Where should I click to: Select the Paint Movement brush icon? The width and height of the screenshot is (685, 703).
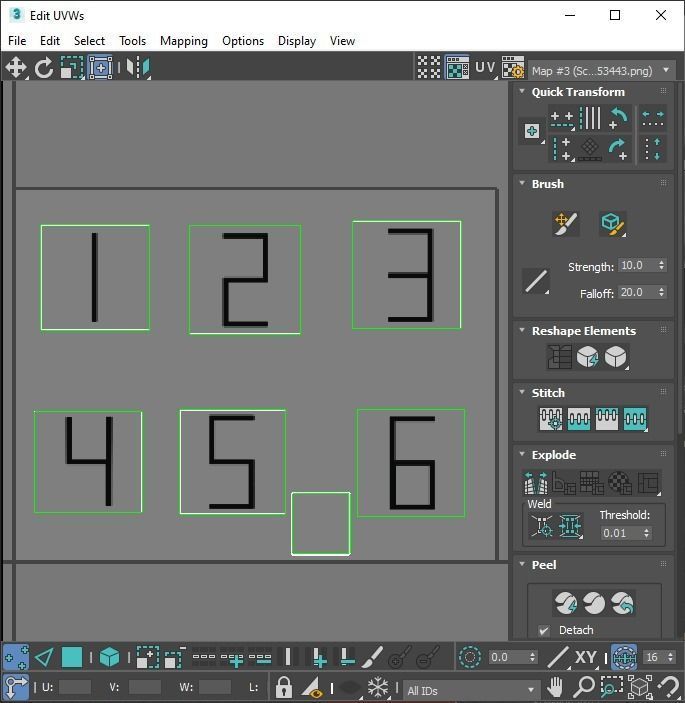pyautogui.click(x=566, y=224)
